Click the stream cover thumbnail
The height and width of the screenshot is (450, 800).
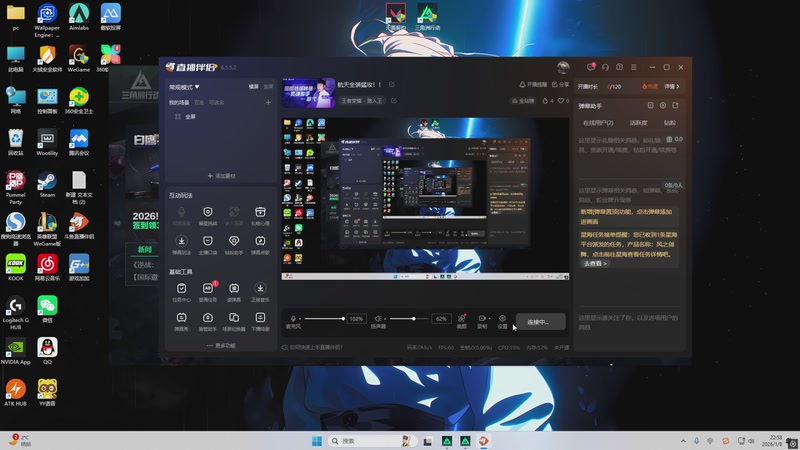pyautogui.click(x=308, y=93)
